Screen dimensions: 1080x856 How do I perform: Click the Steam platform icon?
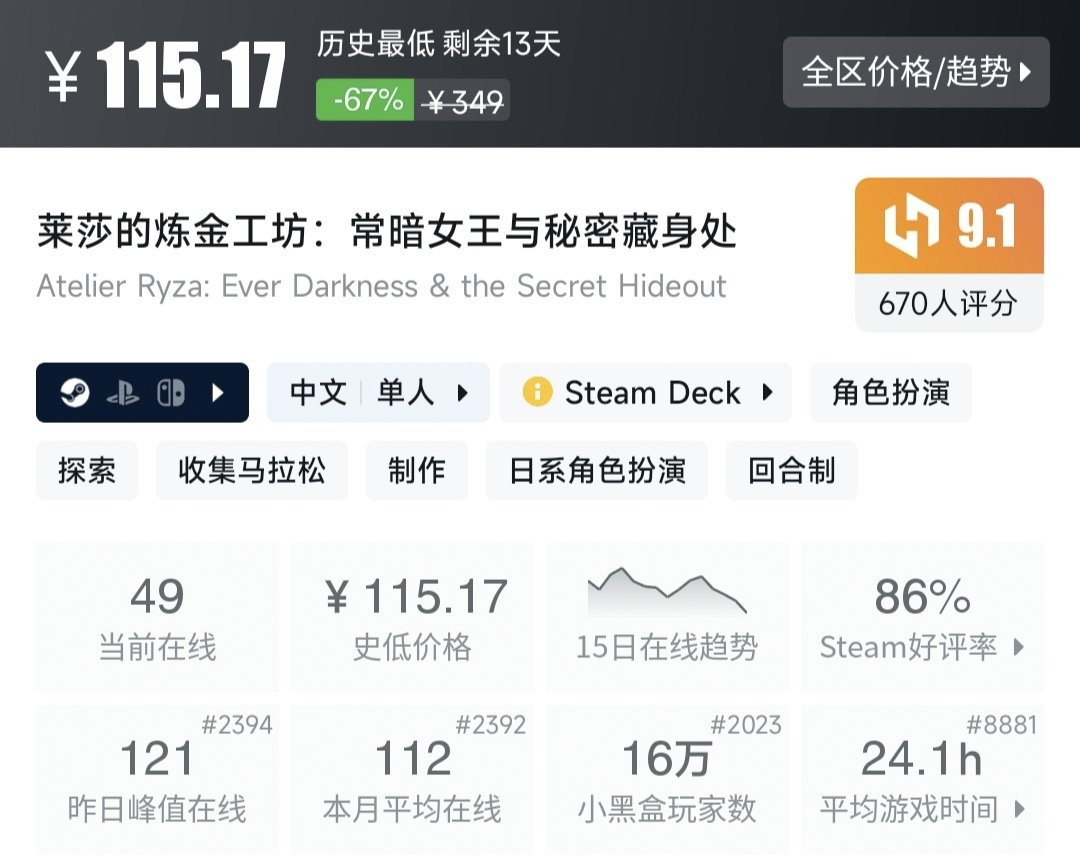pyautogui.click(x=74, y=393)
